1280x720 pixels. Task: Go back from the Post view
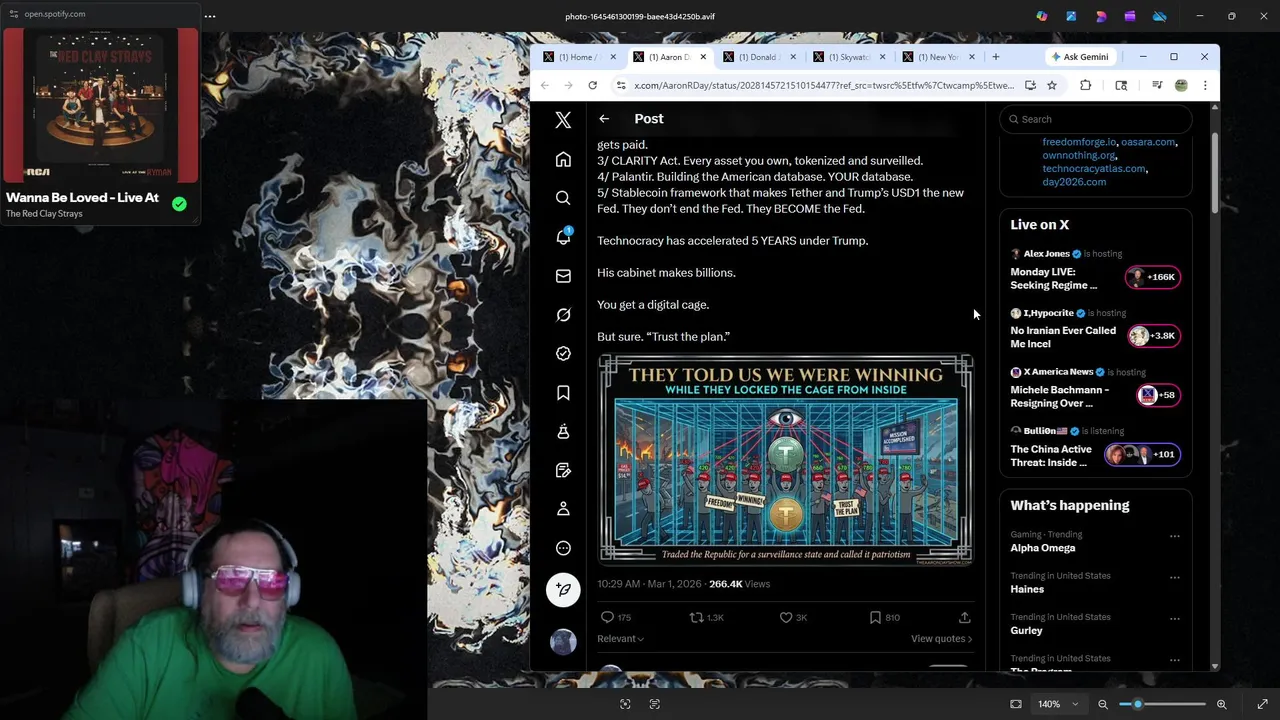(604, 119)
